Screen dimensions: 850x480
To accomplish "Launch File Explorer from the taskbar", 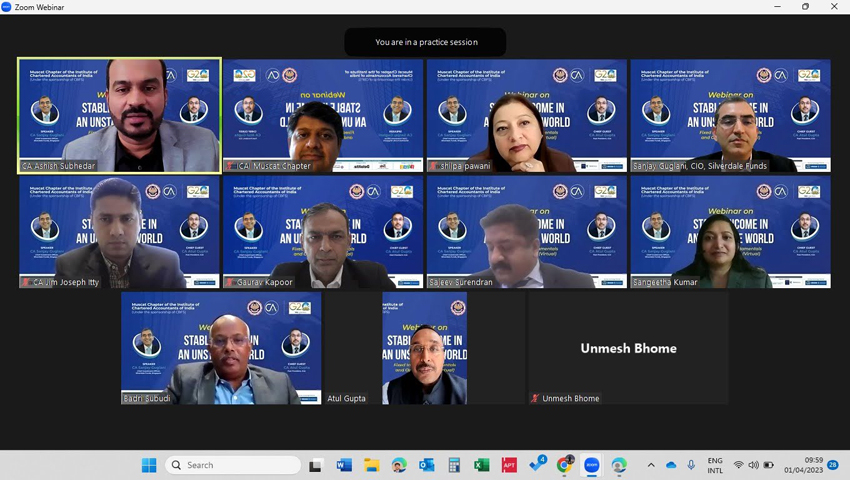I will 372,465.
